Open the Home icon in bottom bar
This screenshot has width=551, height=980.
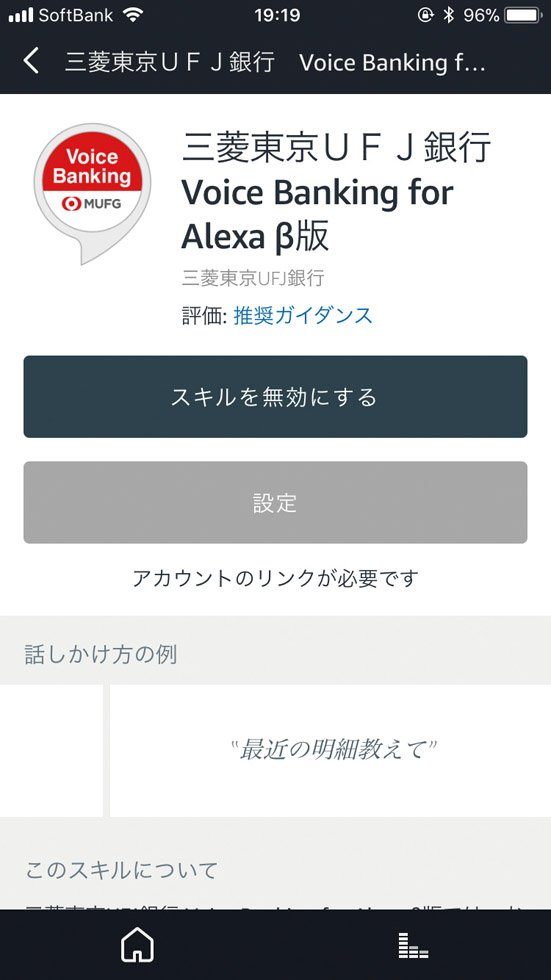[x=137, y=944]
